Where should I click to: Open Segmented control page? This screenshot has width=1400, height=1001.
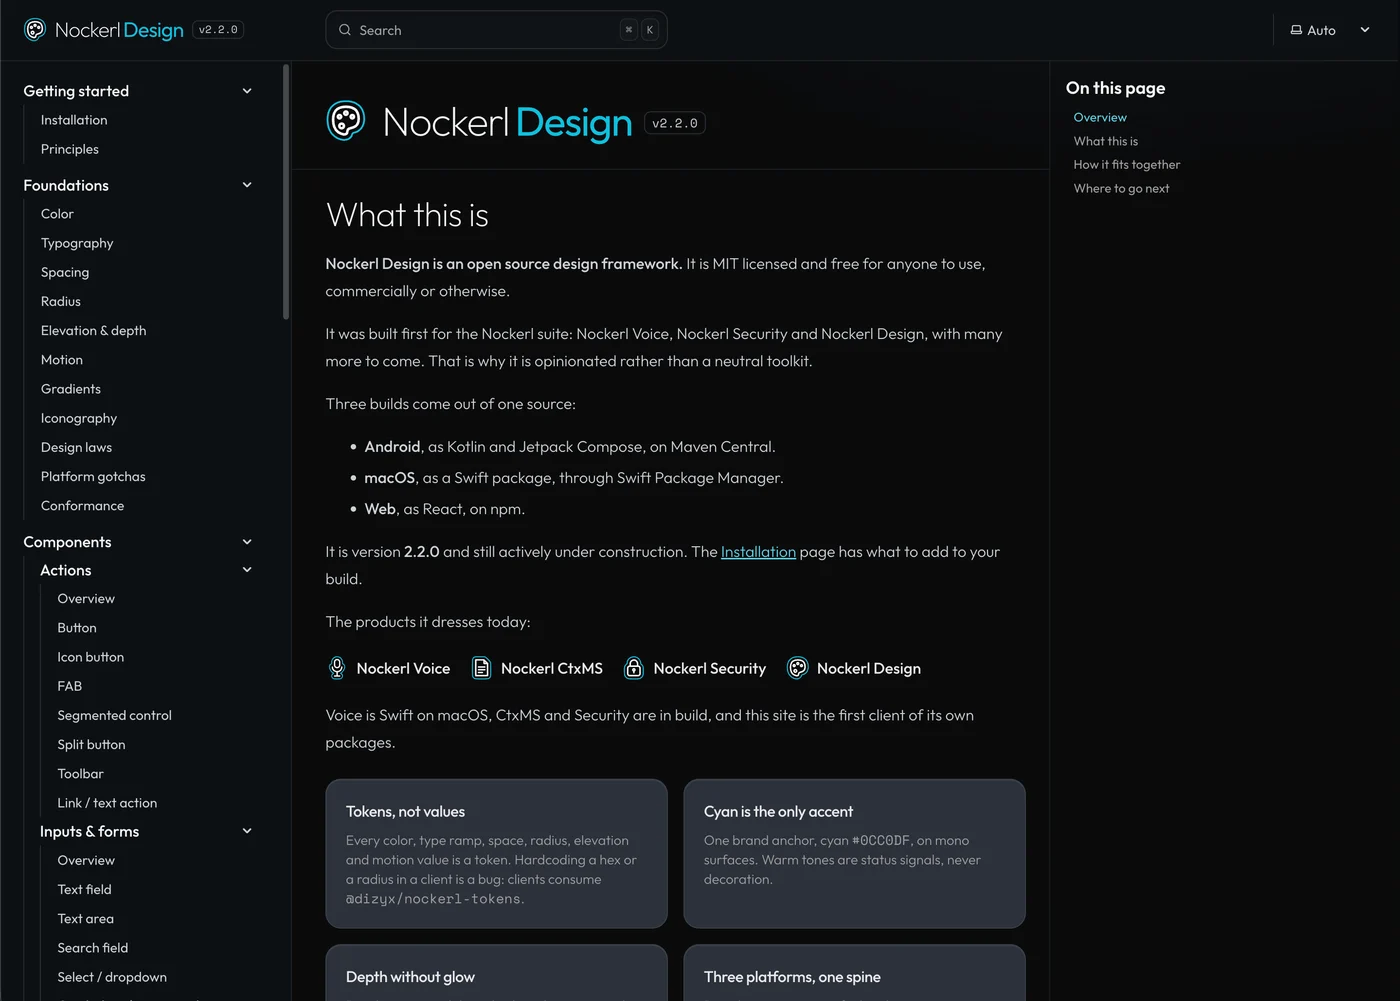pyautogui.click(x=115, y=715)
